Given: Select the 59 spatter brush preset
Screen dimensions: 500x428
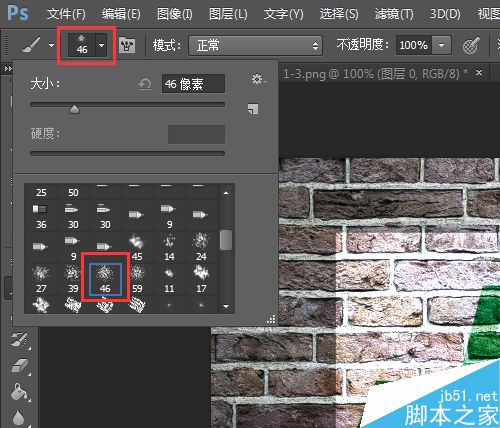Looking at the screenshot, I should coord(137,280).
